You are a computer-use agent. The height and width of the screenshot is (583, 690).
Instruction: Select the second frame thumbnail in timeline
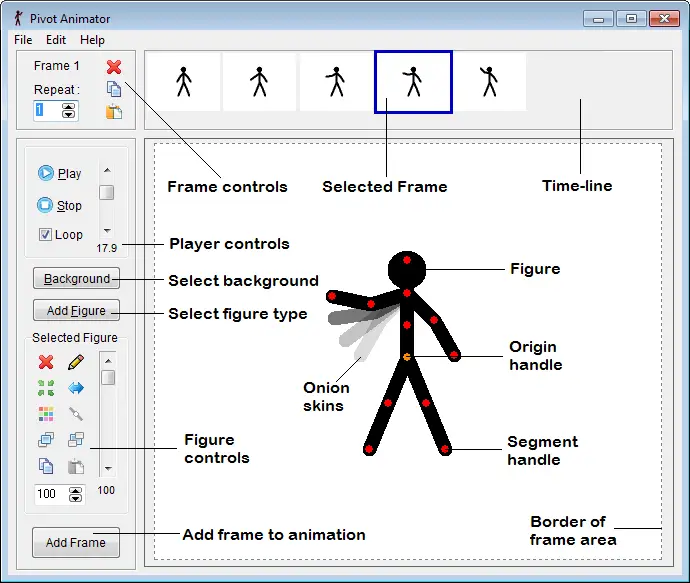[260, 81]
